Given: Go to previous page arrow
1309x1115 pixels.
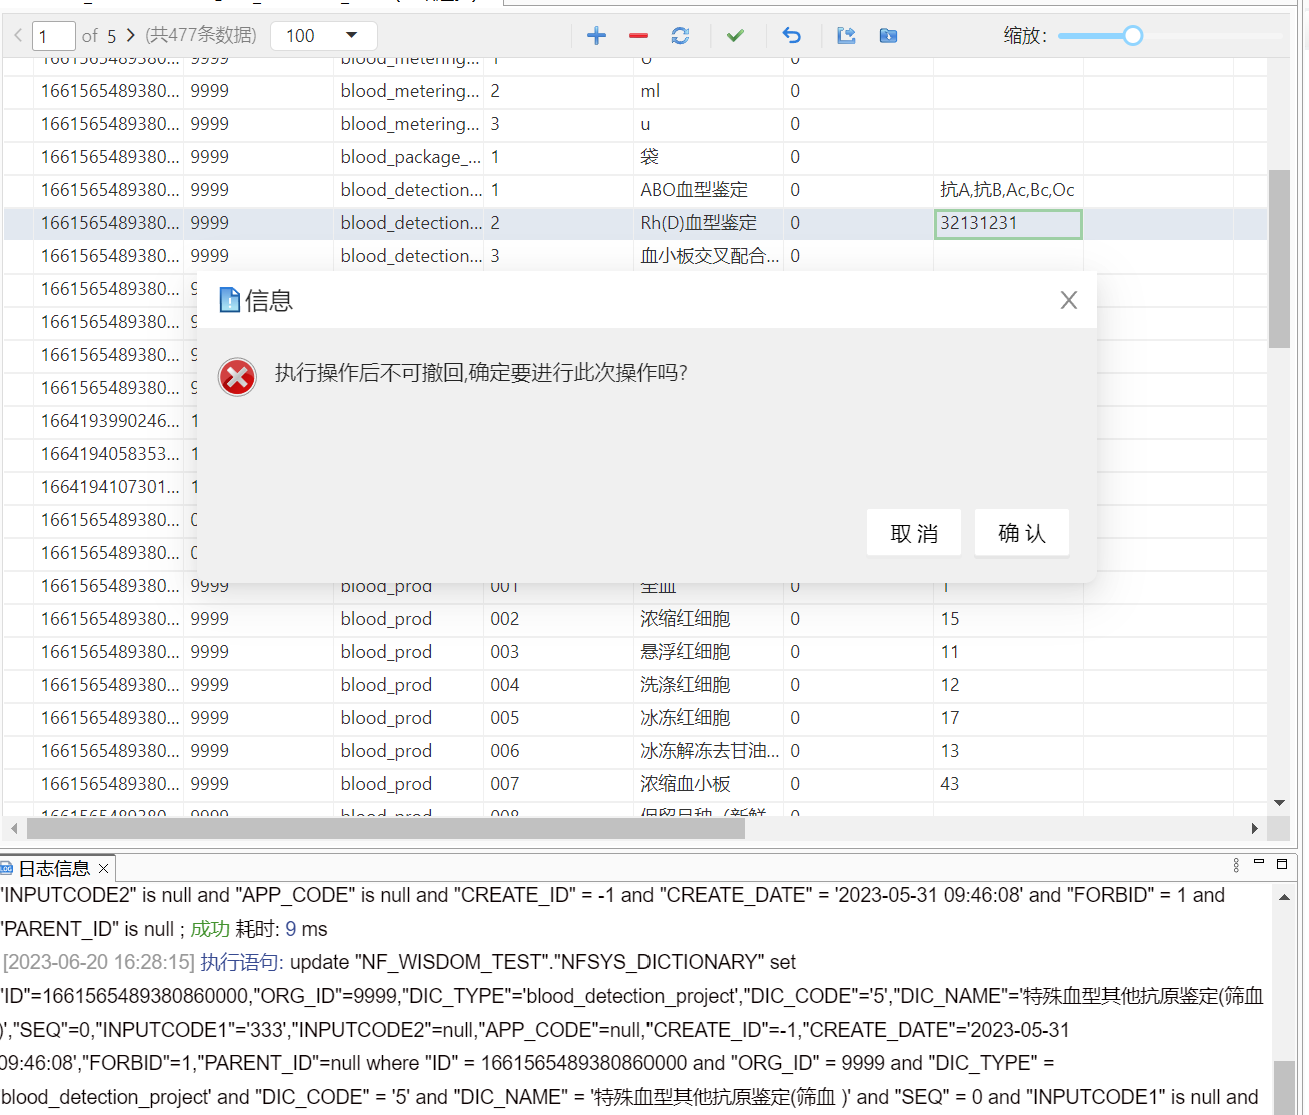Looking at the screenshot, I should pos(18,36).
